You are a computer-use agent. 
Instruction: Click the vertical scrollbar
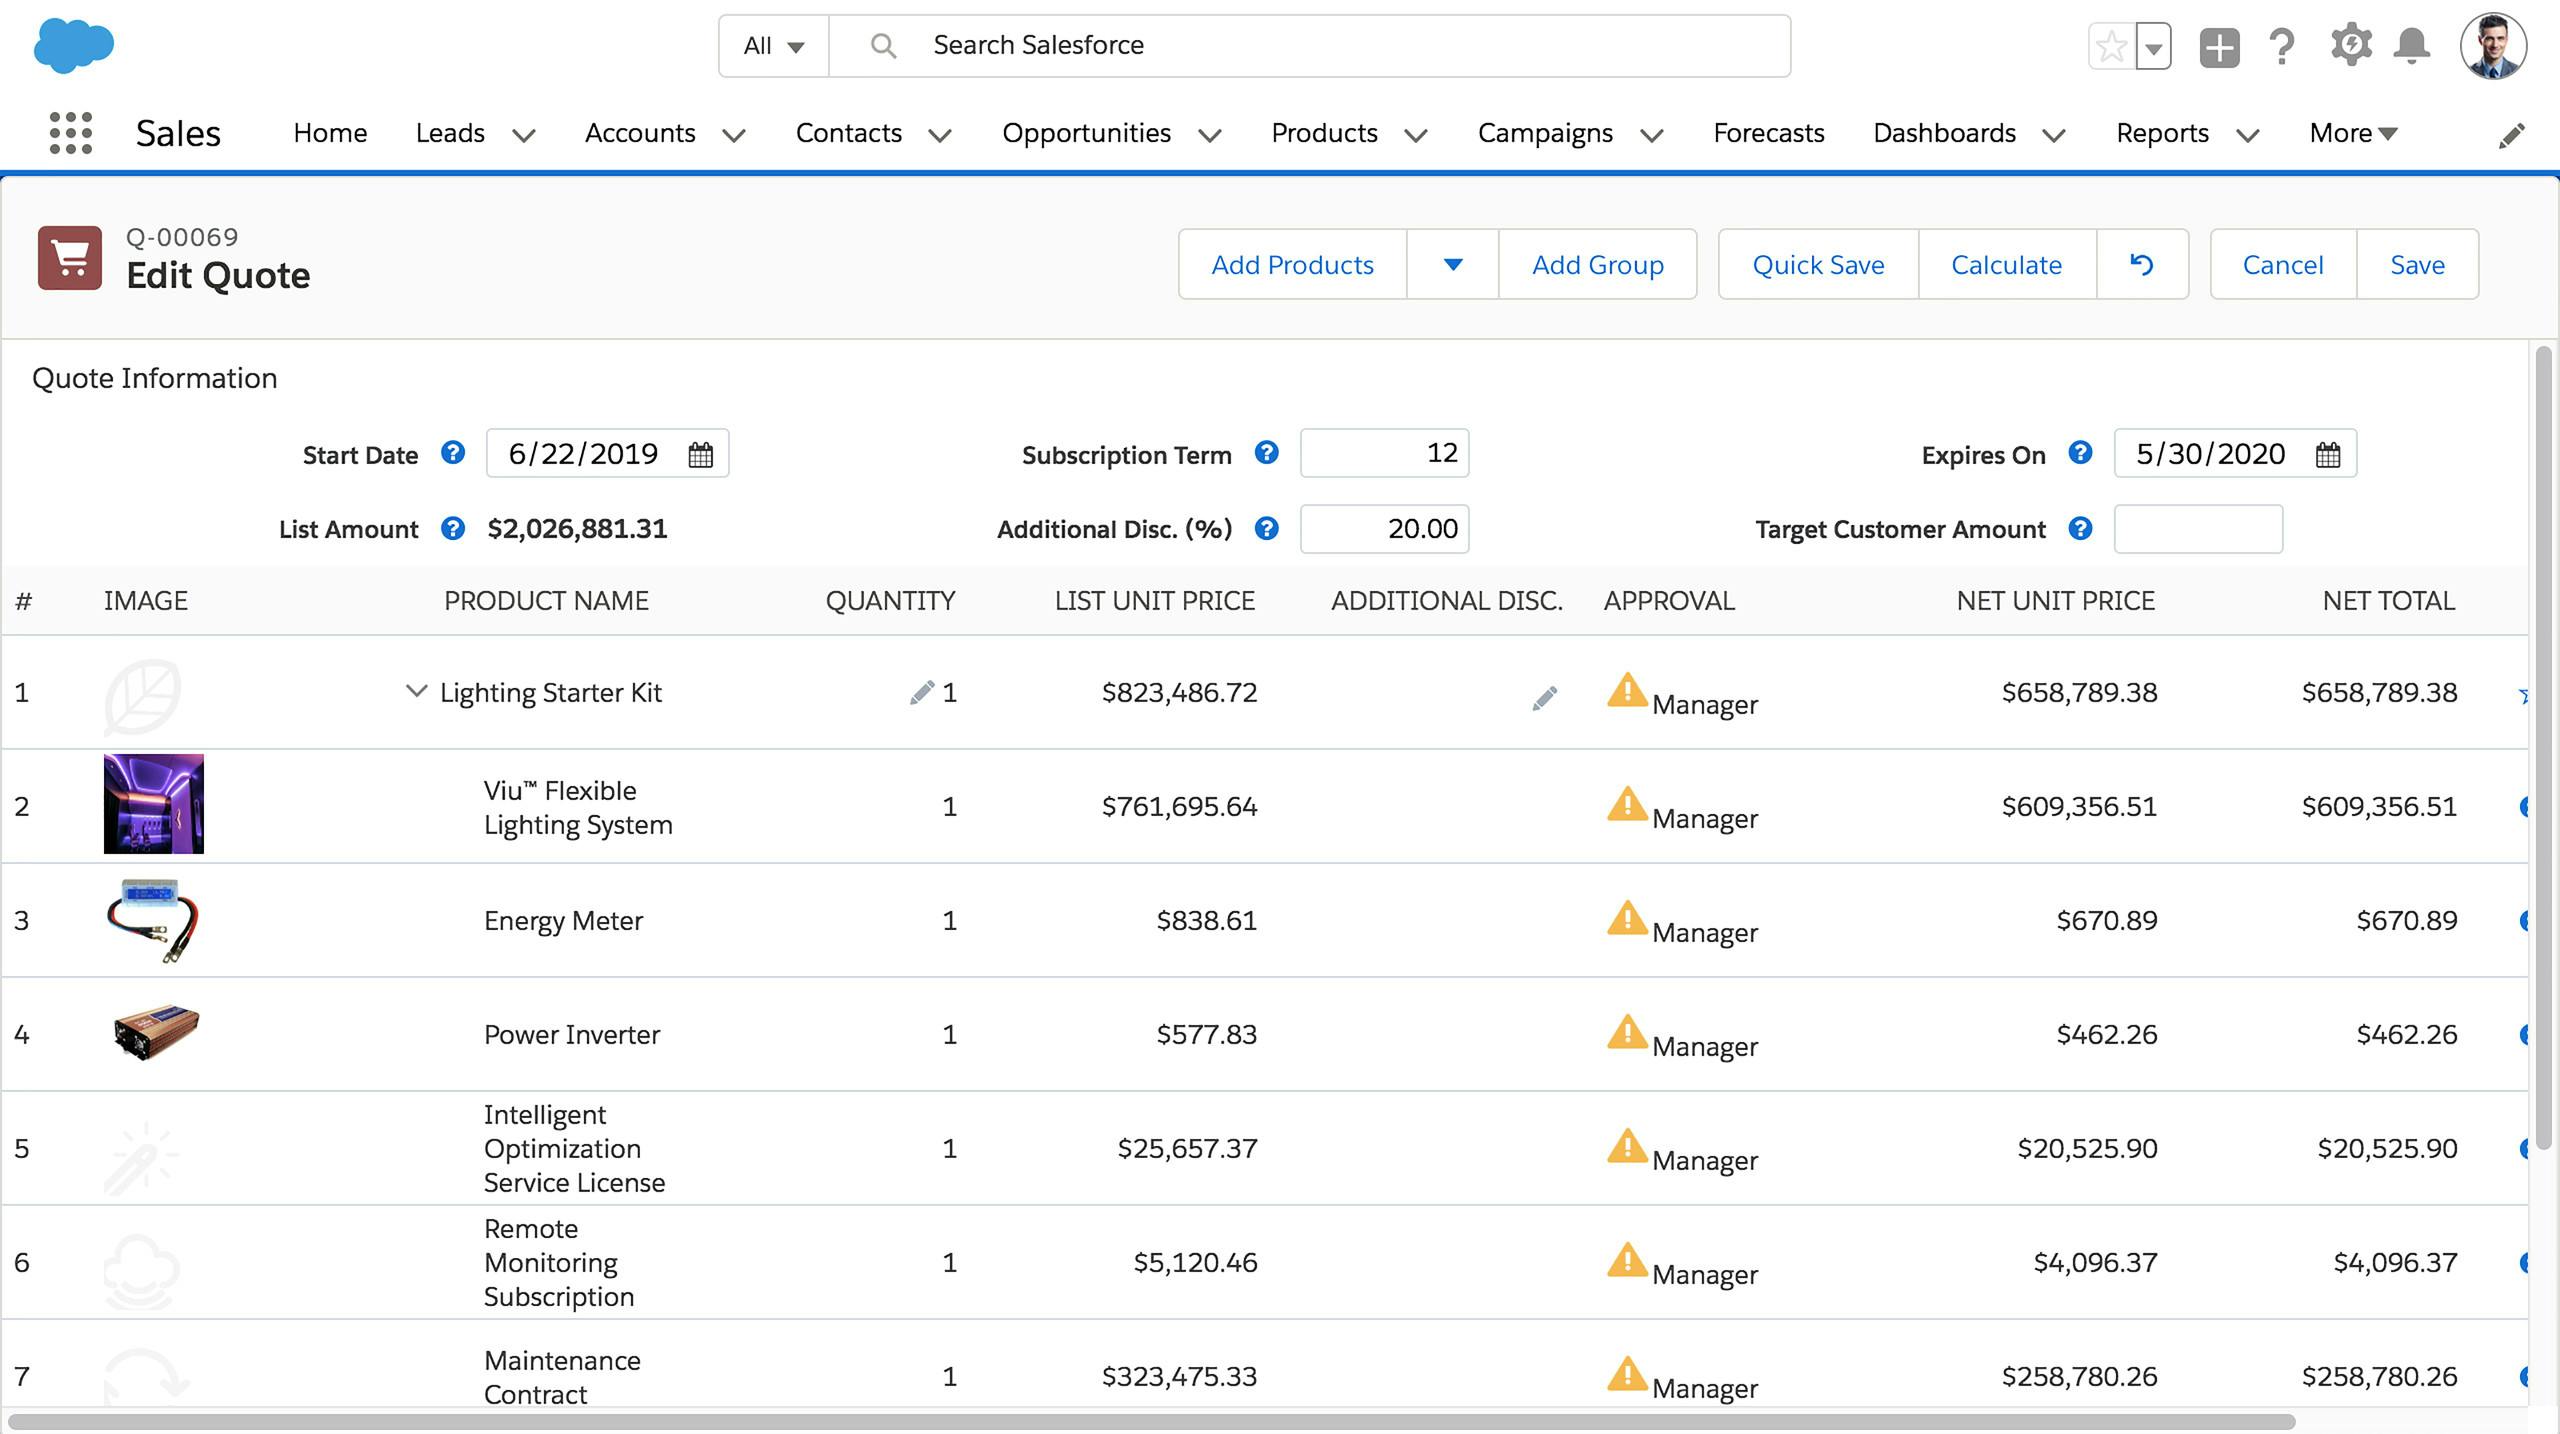pyautogui.click(x=2544, y=748)
